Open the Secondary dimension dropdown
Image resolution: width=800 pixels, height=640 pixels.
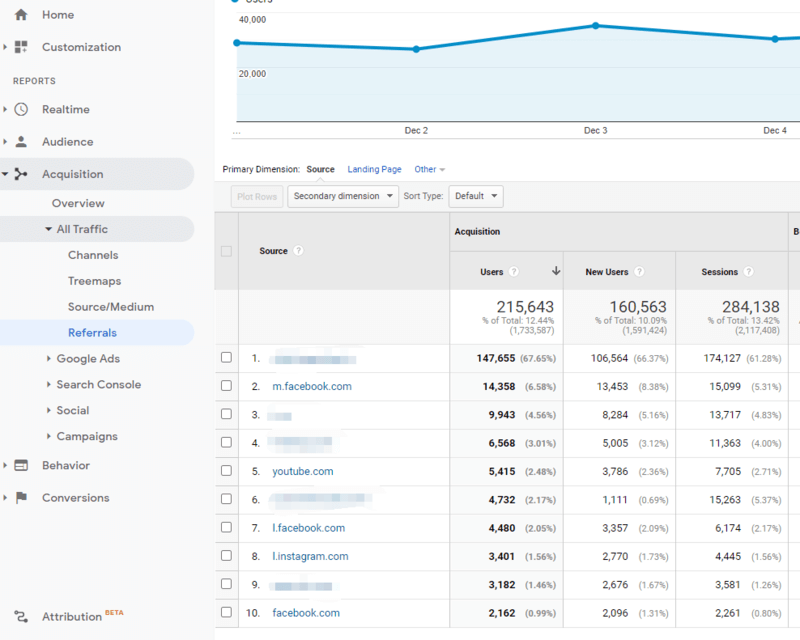pos(344,196)
